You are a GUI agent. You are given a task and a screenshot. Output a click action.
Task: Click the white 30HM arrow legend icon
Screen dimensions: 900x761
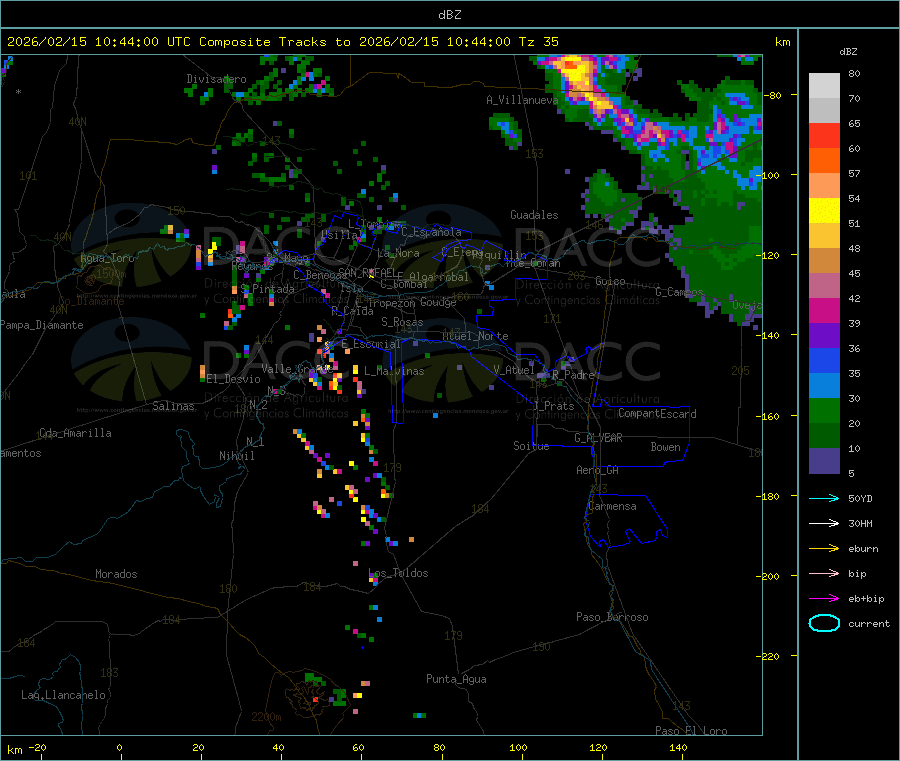pyautogui.click(x=824, y=523)
